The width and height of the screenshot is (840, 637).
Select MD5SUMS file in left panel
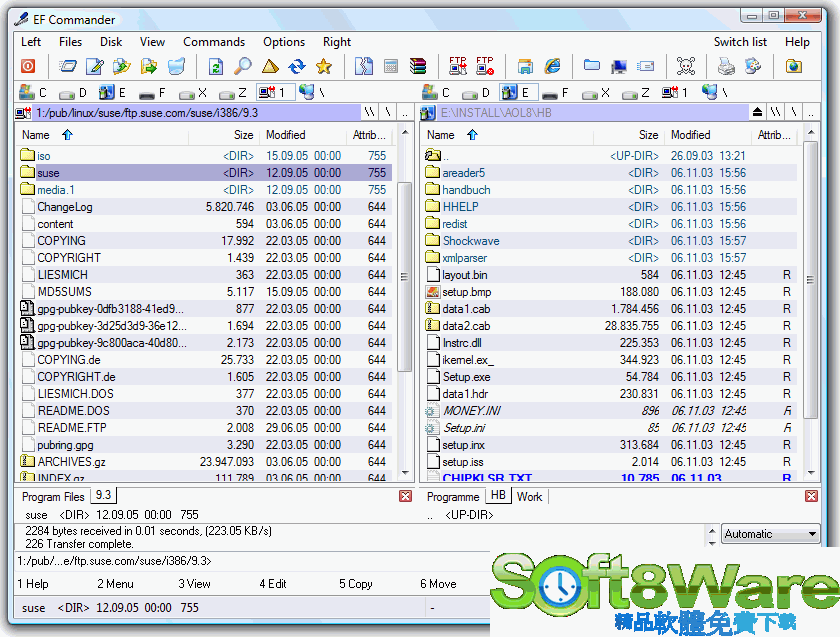(x=204, y=292)
